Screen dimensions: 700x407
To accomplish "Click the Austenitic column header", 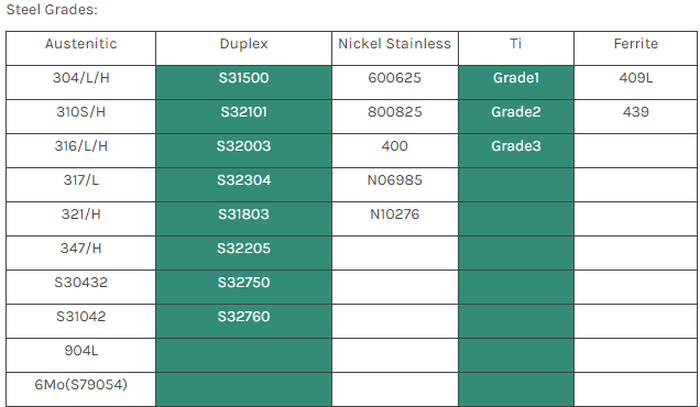I will pyautogui.click(x=81, y=44).
